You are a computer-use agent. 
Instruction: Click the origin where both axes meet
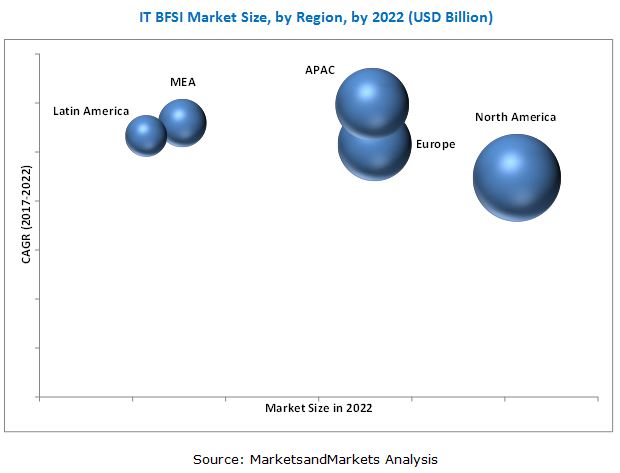(40, 397)
